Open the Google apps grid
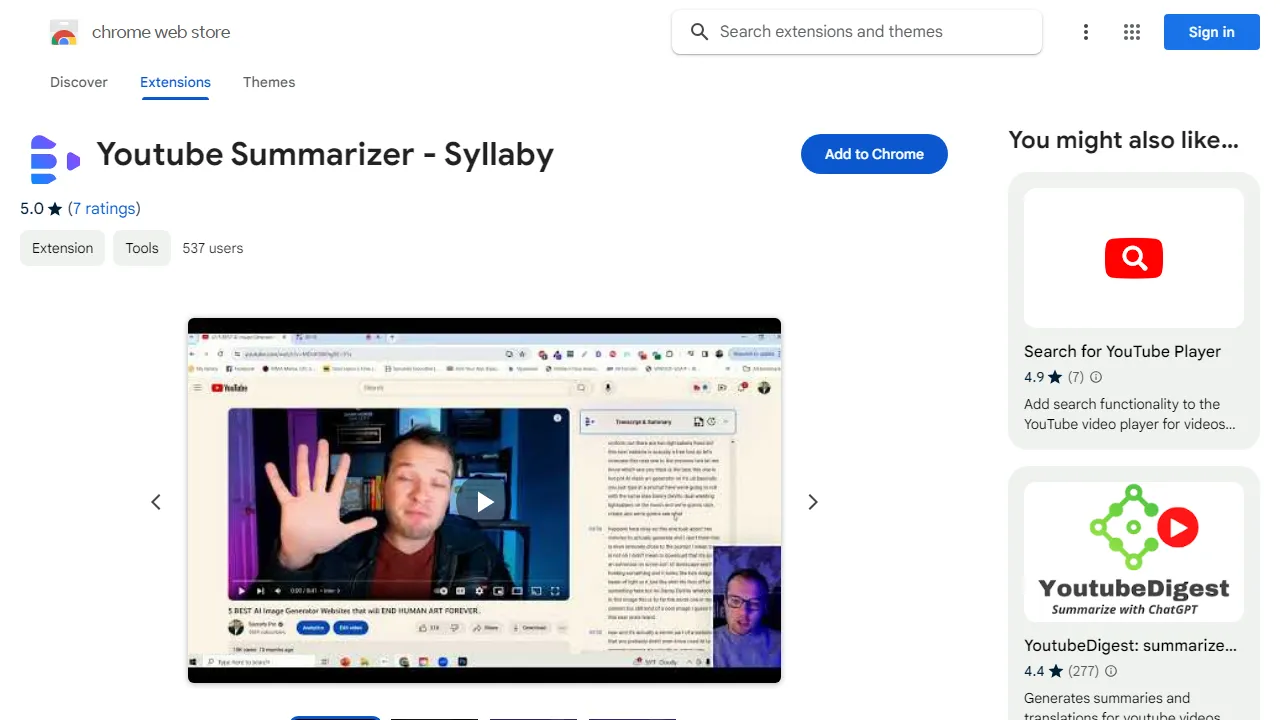 (x=1132, y=32)
